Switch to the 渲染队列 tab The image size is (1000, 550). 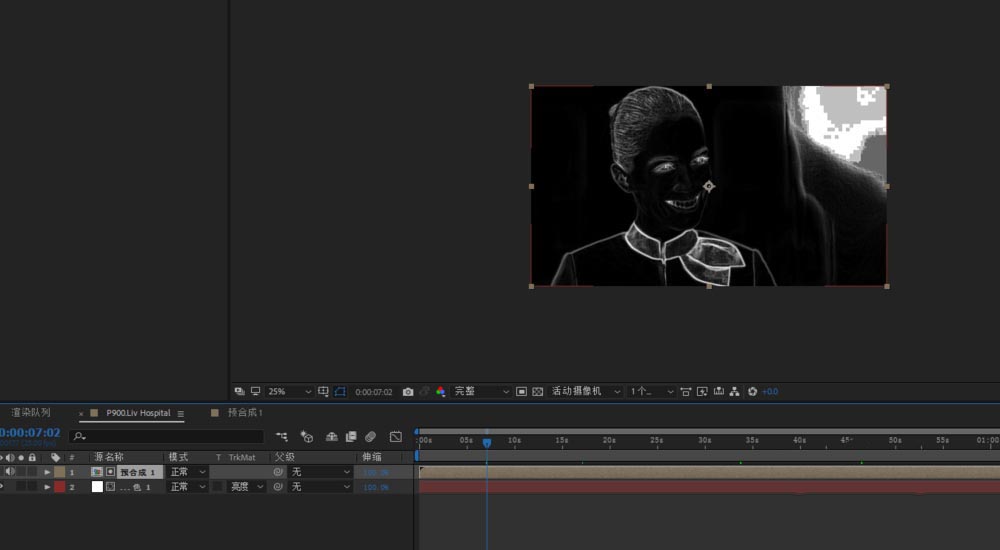point(31,413)
